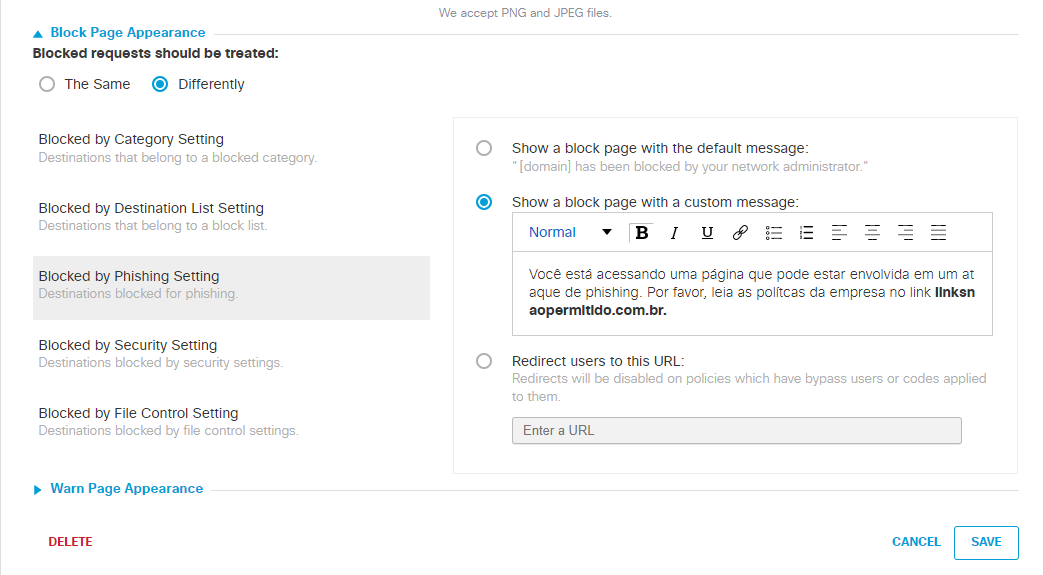Select 'The Same' radio option
Screen dimensions: 1043x575
[47, 85]
